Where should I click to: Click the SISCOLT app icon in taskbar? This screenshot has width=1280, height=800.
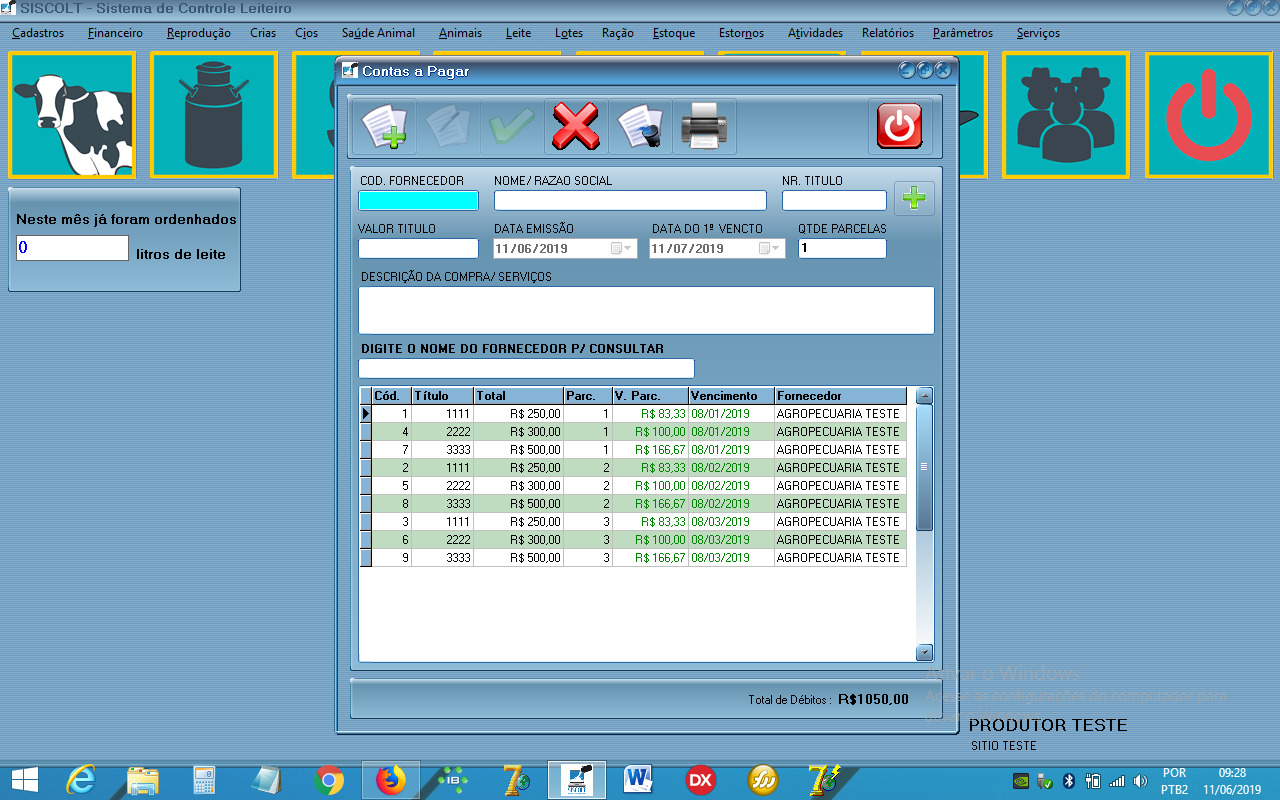(577, 780)
